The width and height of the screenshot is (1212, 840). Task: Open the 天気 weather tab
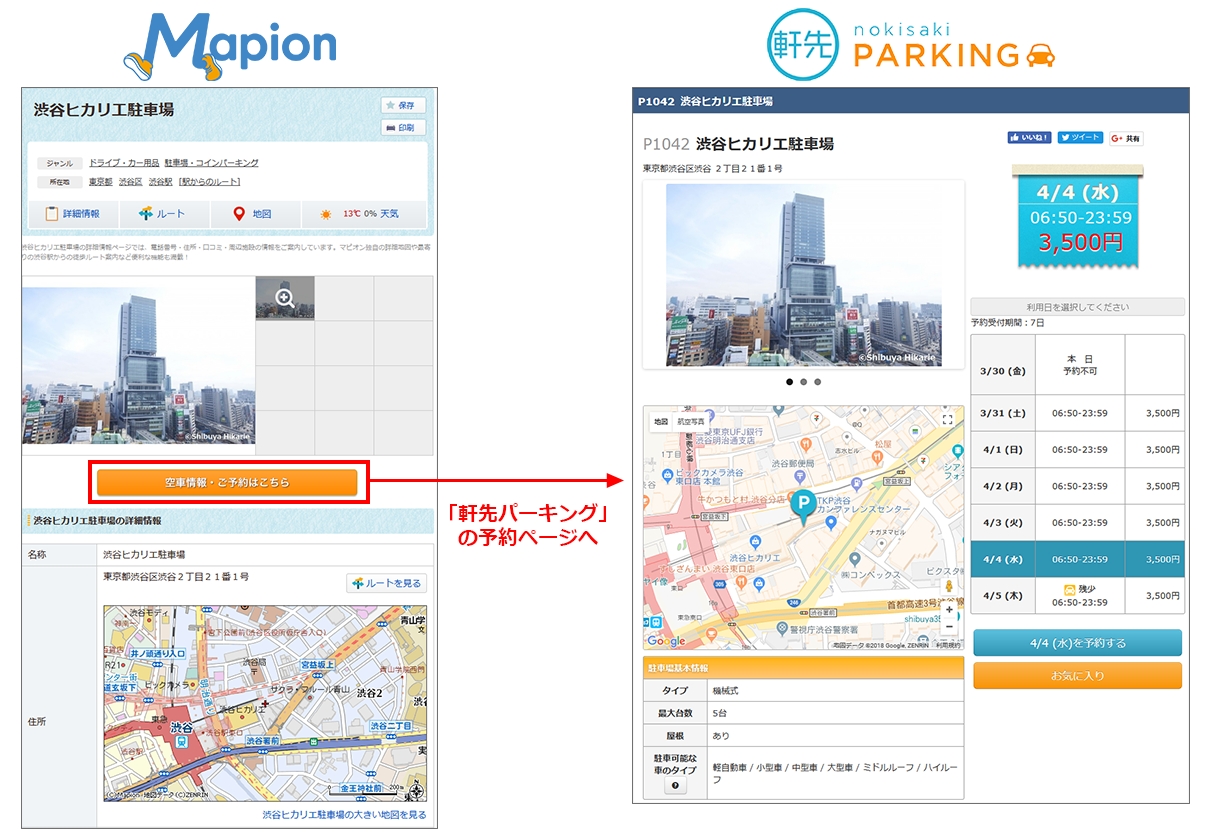[x=363, y=214]
